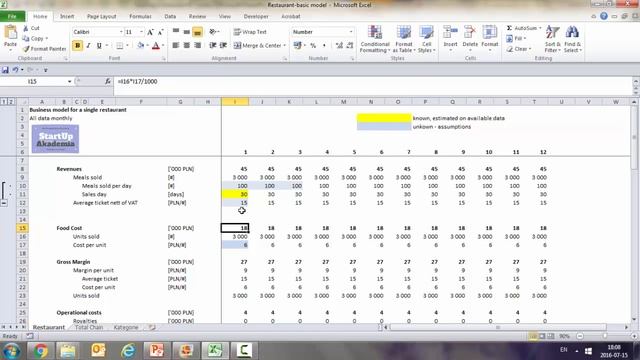Select the Format Painter brush

[x=26, y=49]
